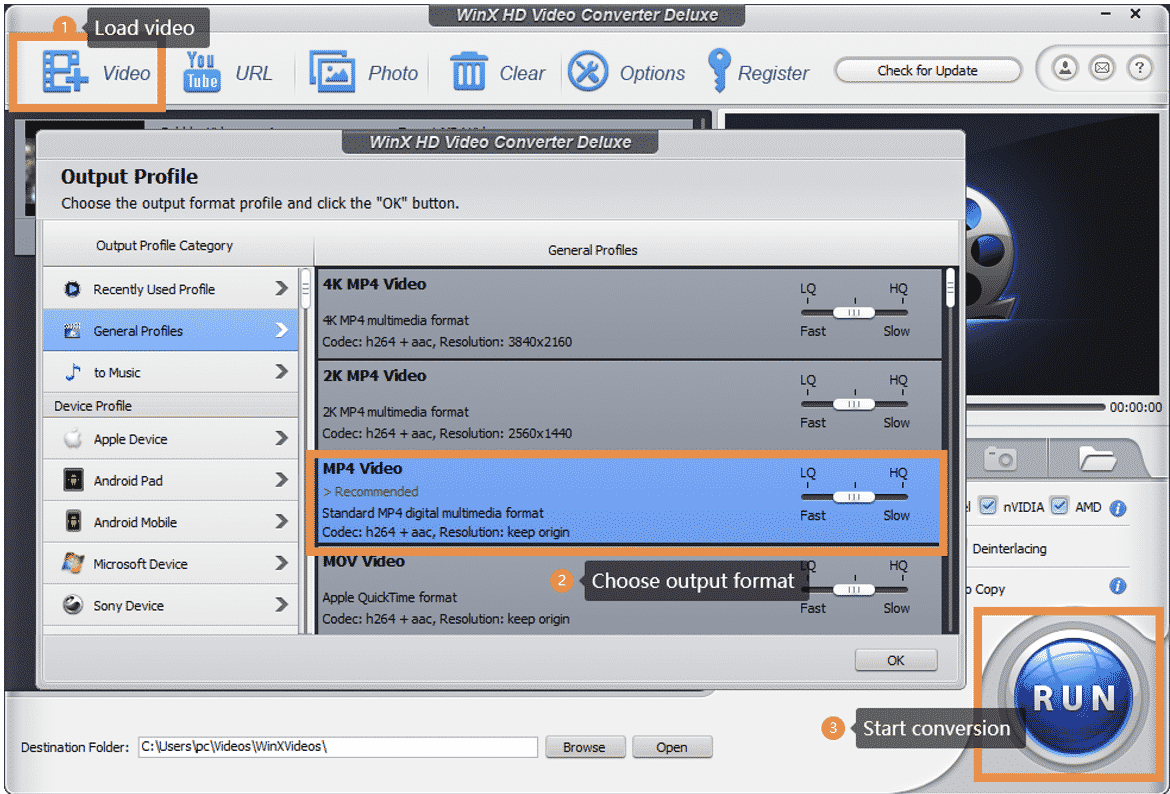The height and width of the screenshot is (794, 1170).
Task: Click the Clear trash can icon
Action: (468, 73)
